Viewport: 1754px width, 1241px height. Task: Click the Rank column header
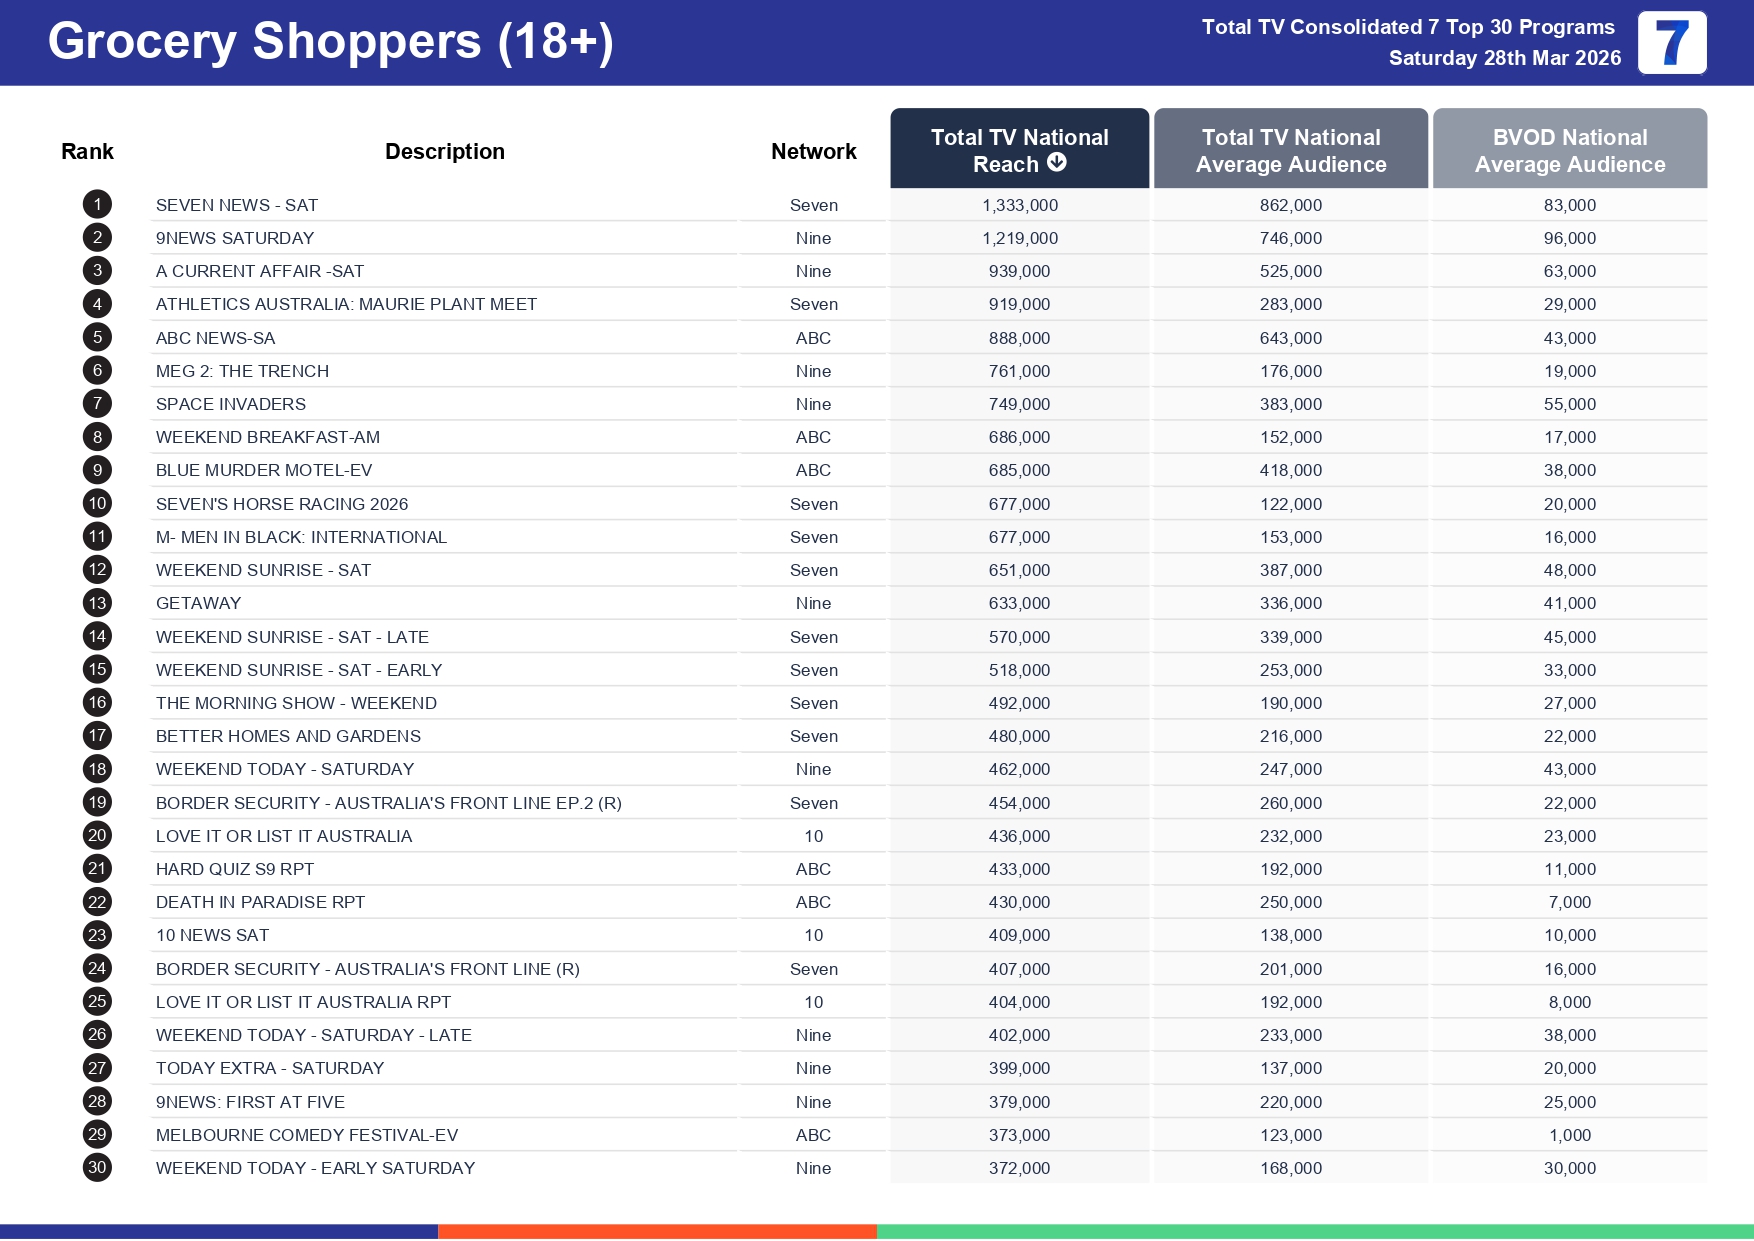click(x=87, y=151)
